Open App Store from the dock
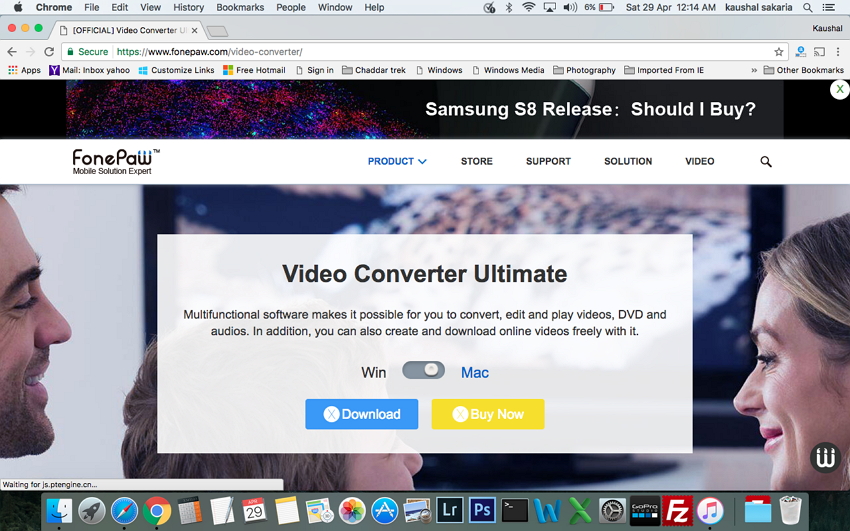The width and height of the screenshot is (850, 531). pos(384,511)
